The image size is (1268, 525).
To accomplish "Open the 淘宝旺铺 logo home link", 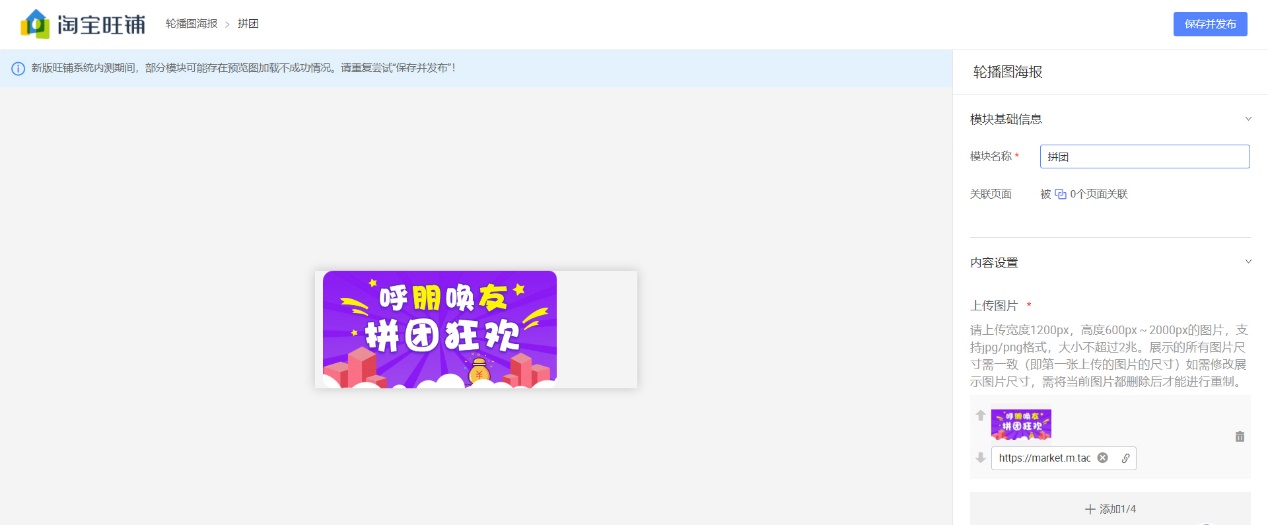I will (x=82, y=23).
